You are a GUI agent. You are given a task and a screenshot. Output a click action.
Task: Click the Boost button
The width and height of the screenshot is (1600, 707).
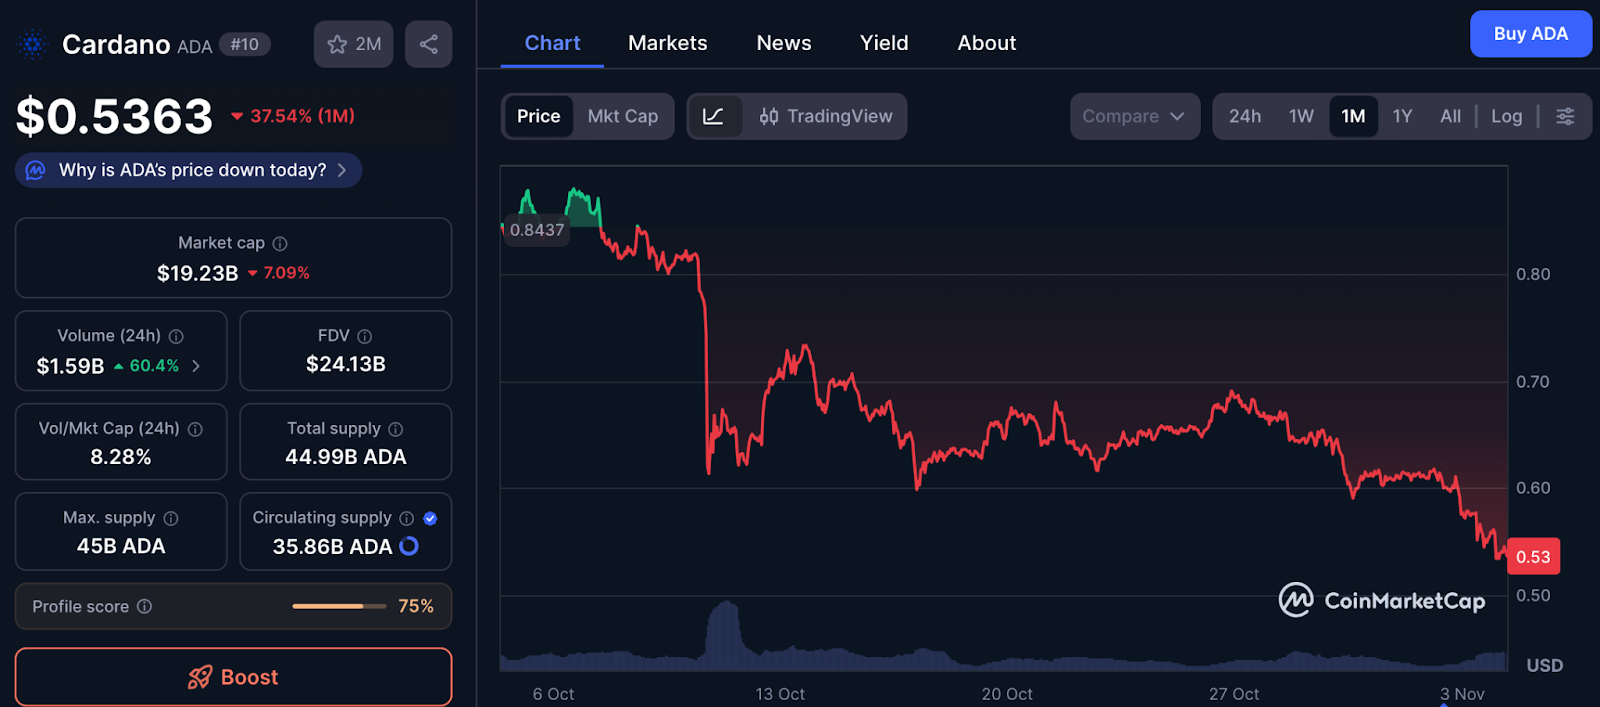[x=233, y=677]
